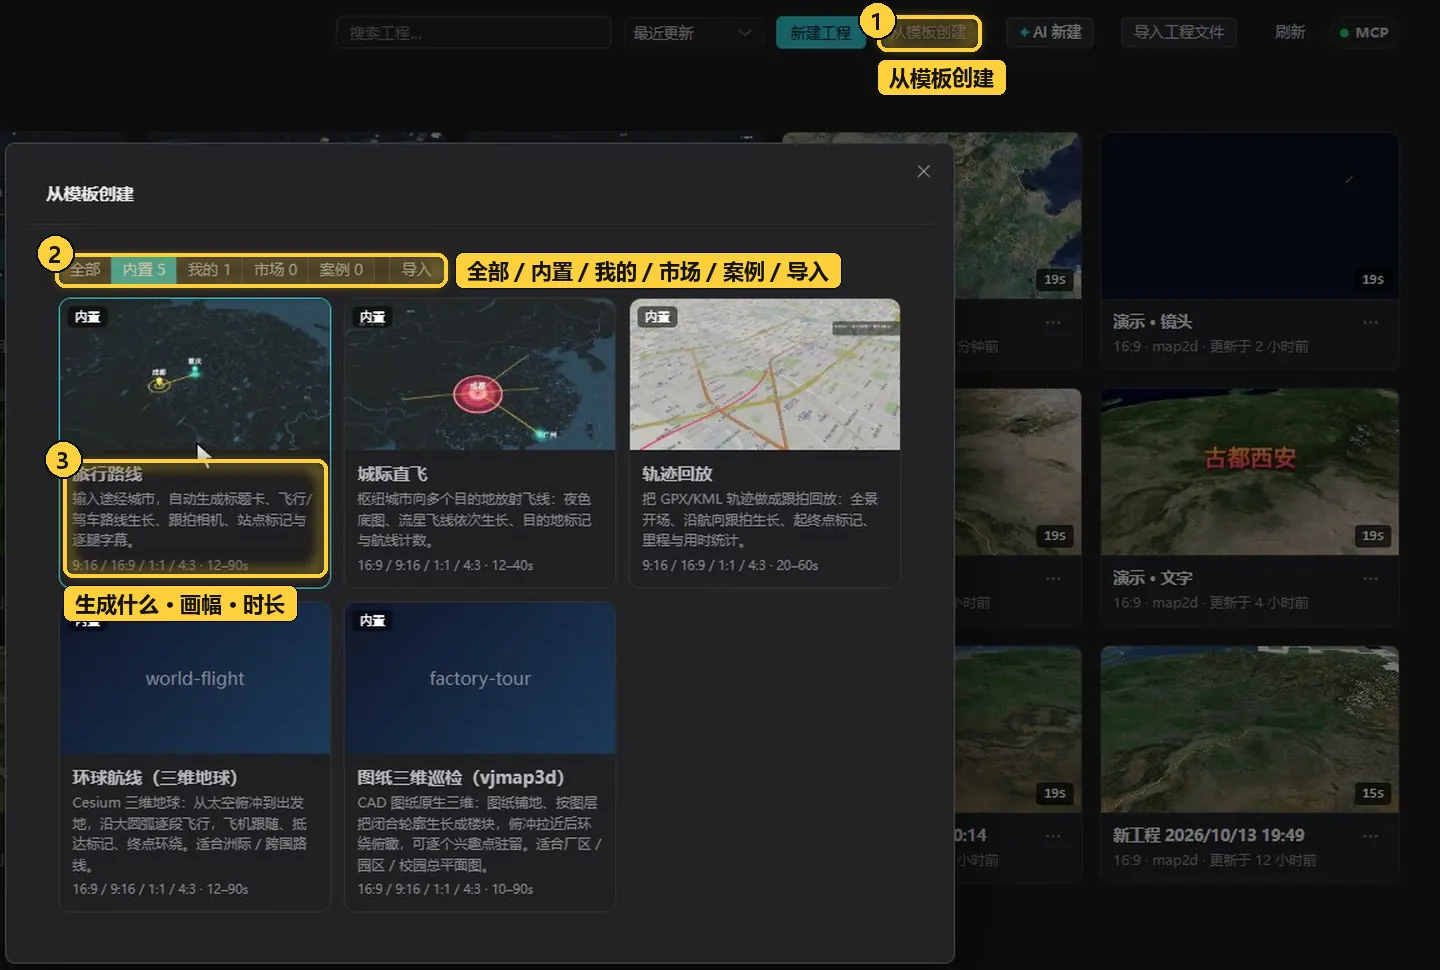
Task: Click the 演示·文字 project name
Action: pos(1152,578)
